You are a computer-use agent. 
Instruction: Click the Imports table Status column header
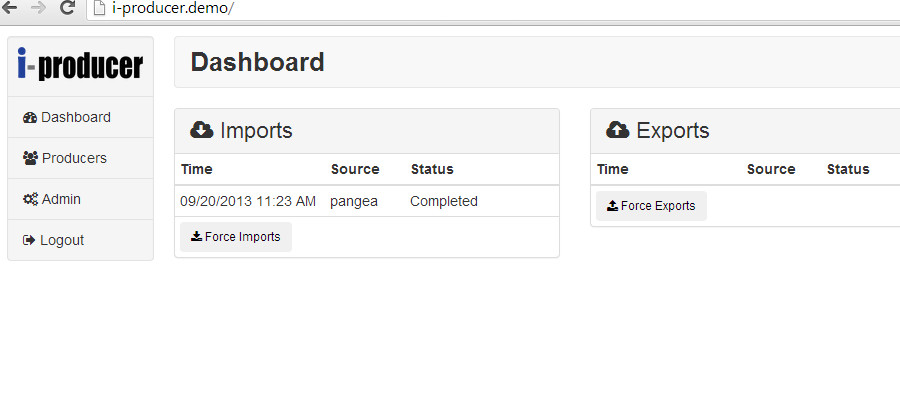432,169
